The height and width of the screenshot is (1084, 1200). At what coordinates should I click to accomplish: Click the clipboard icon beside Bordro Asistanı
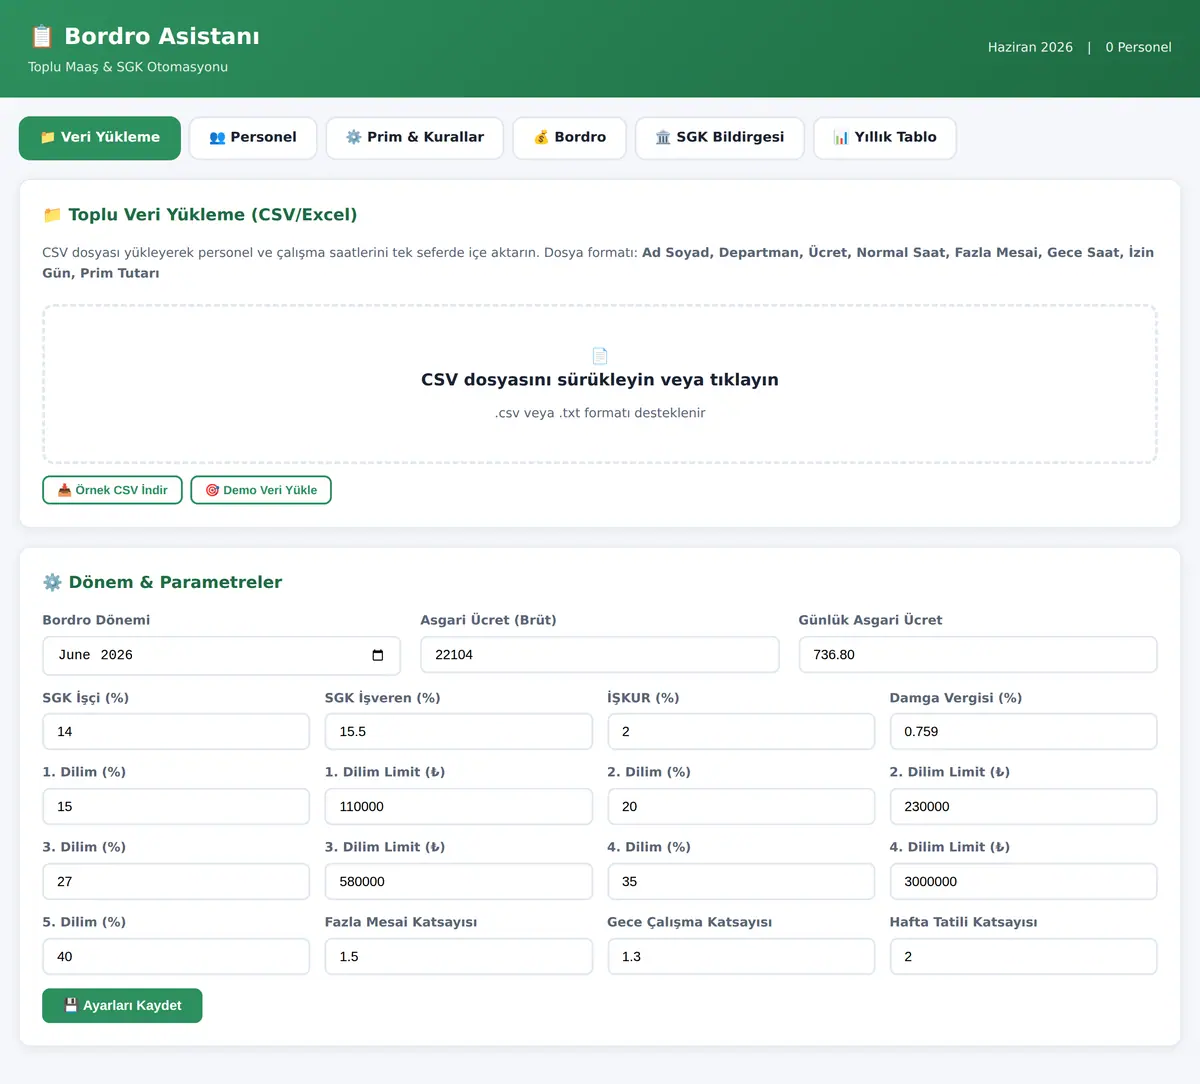pos(42,37)
